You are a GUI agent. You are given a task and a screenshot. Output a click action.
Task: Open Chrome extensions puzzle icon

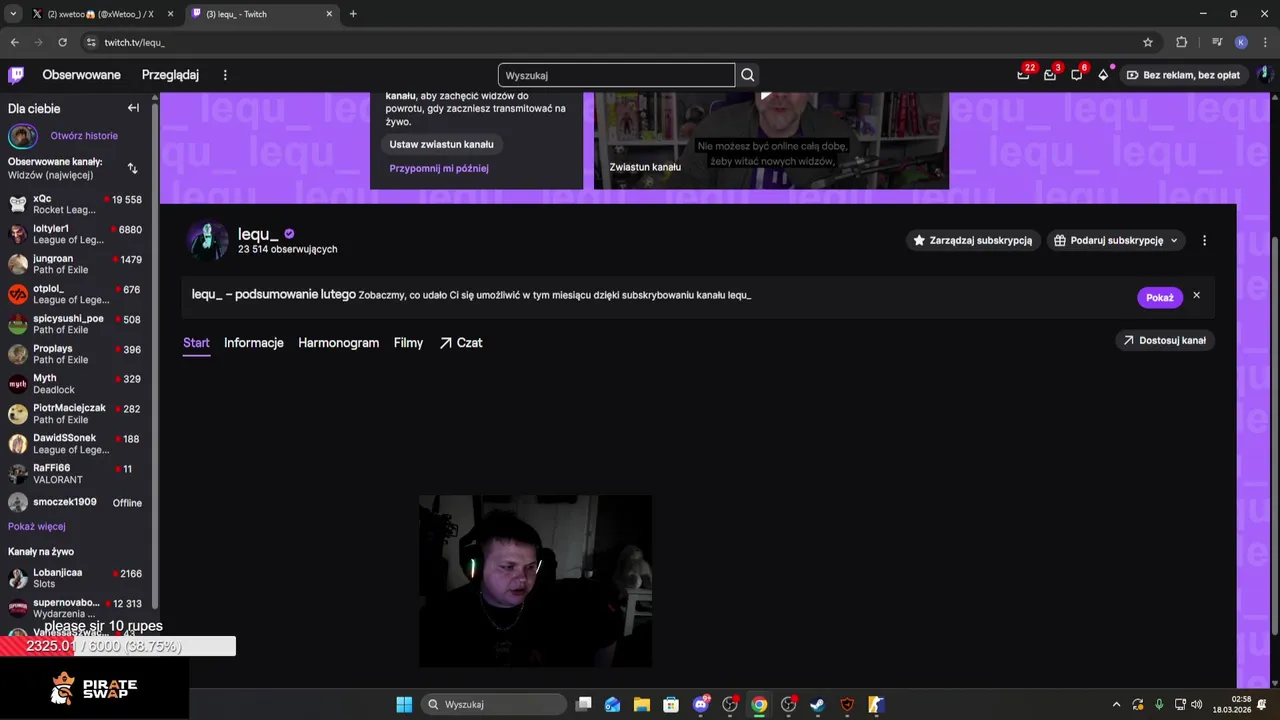point(1182,42)
